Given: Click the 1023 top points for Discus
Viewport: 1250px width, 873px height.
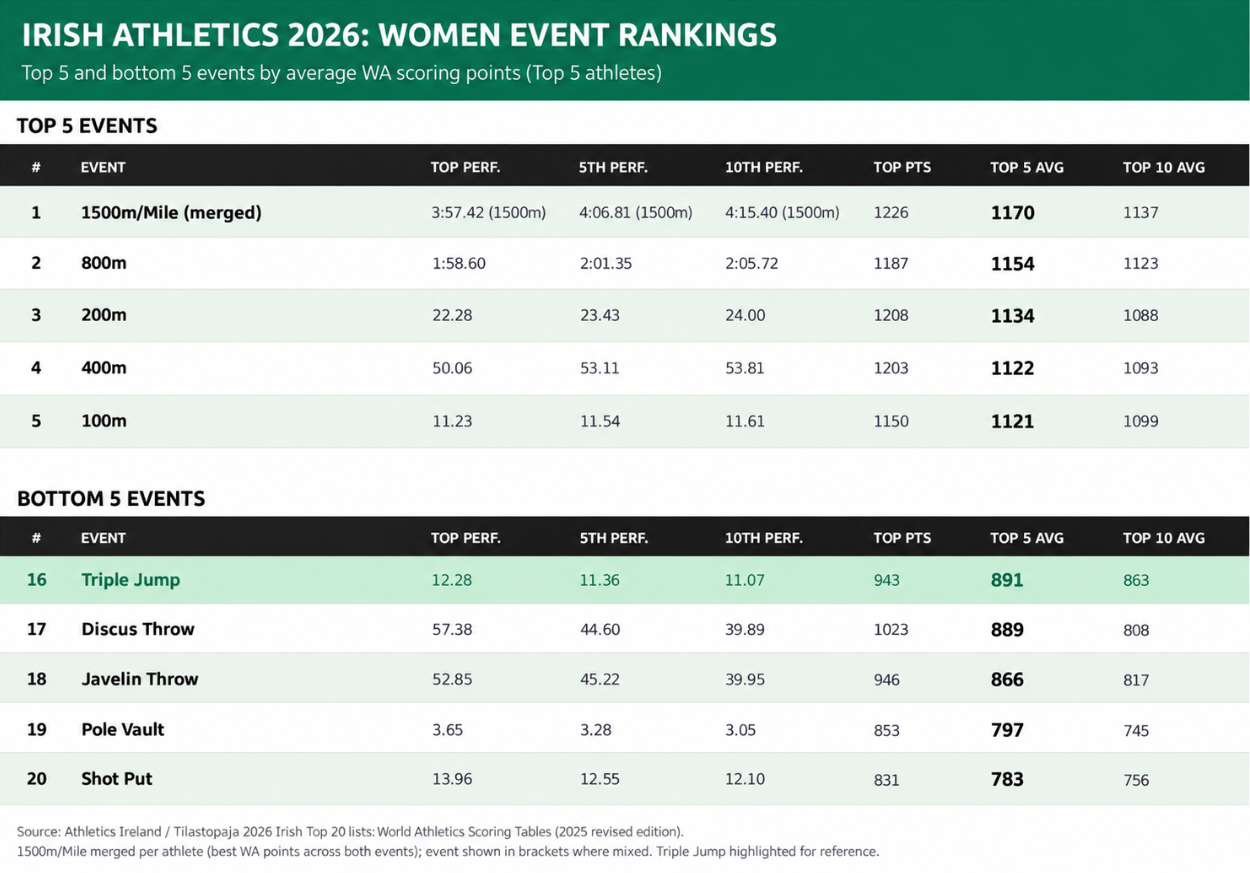Looking at the screenshot, I should pos(891,630).
